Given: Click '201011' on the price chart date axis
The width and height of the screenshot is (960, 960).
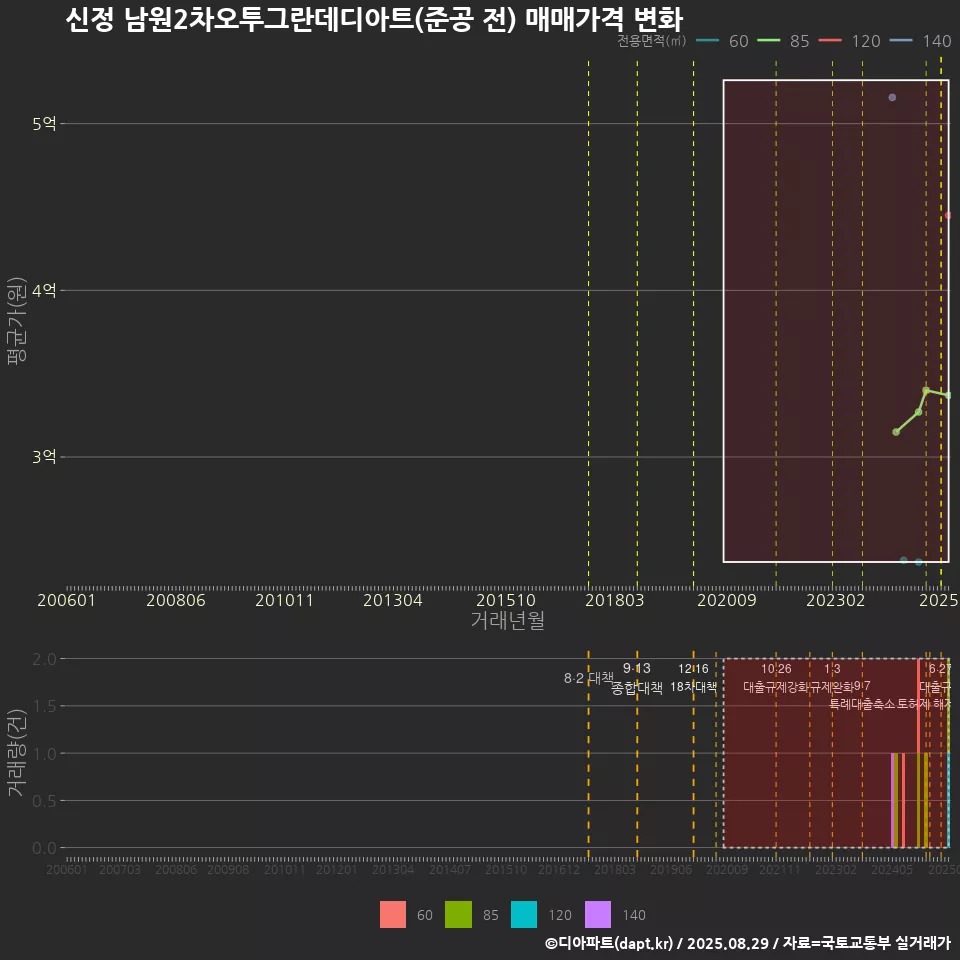Looking at the screenshot, I should click(x=284, y=600).
